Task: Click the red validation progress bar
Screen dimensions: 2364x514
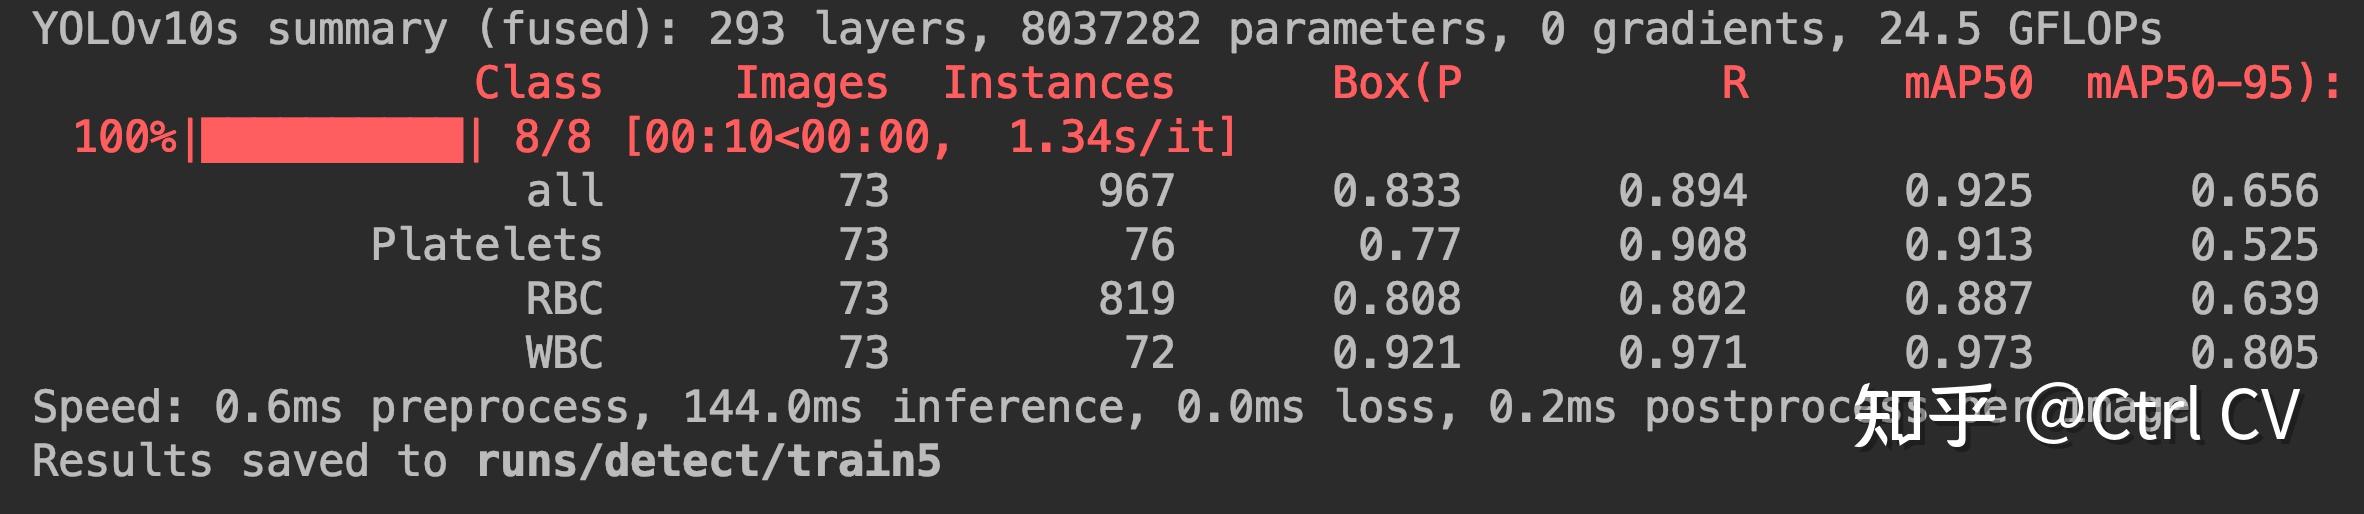Action: point(332,139)
